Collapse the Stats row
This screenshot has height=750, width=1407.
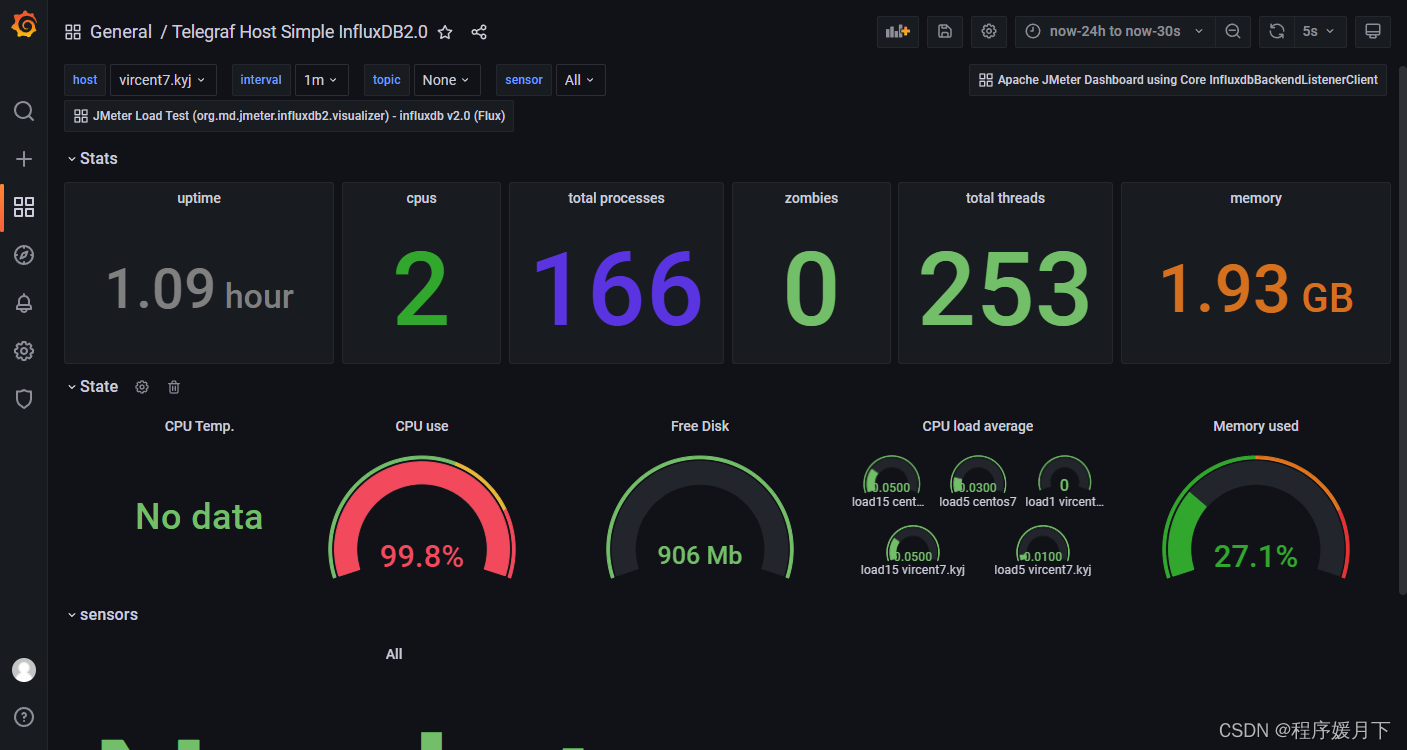[x=92, y=159]
